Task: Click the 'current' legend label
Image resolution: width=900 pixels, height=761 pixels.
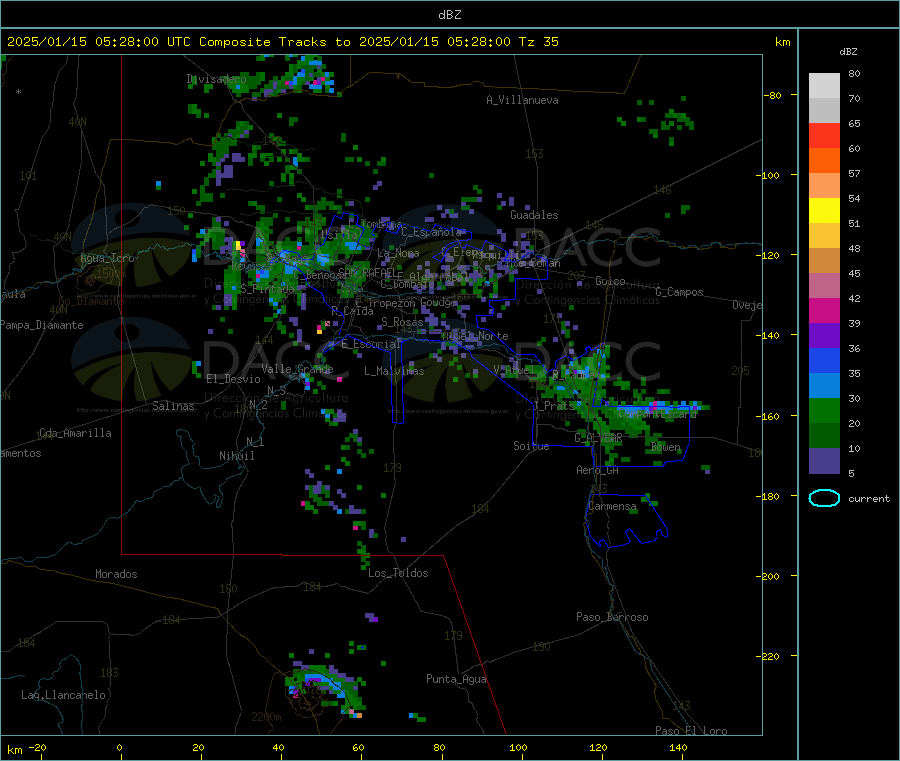Action: [x=869, y=499]
